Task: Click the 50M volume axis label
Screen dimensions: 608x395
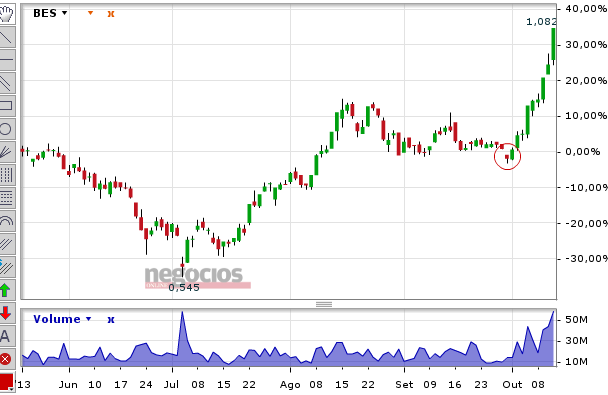Action: [x=577, y=319]
